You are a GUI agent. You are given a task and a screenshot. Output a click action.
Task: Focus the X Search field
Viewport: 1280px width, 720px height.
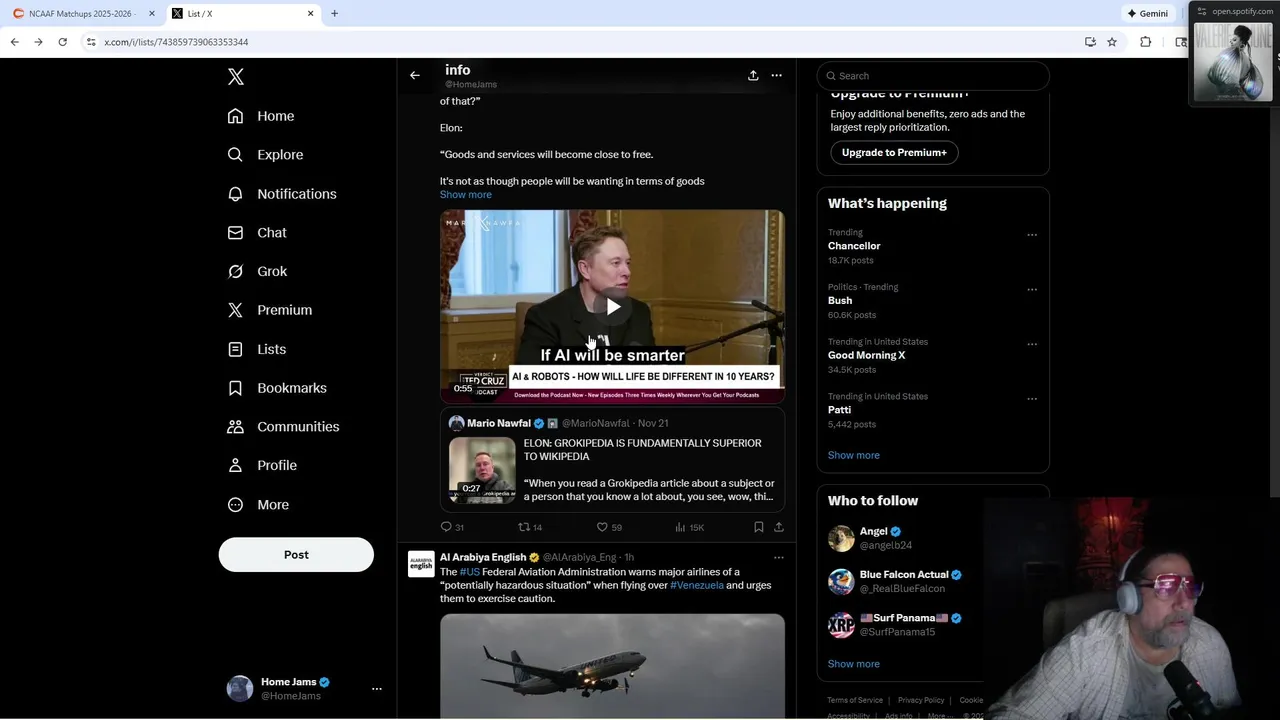point(933,76)
